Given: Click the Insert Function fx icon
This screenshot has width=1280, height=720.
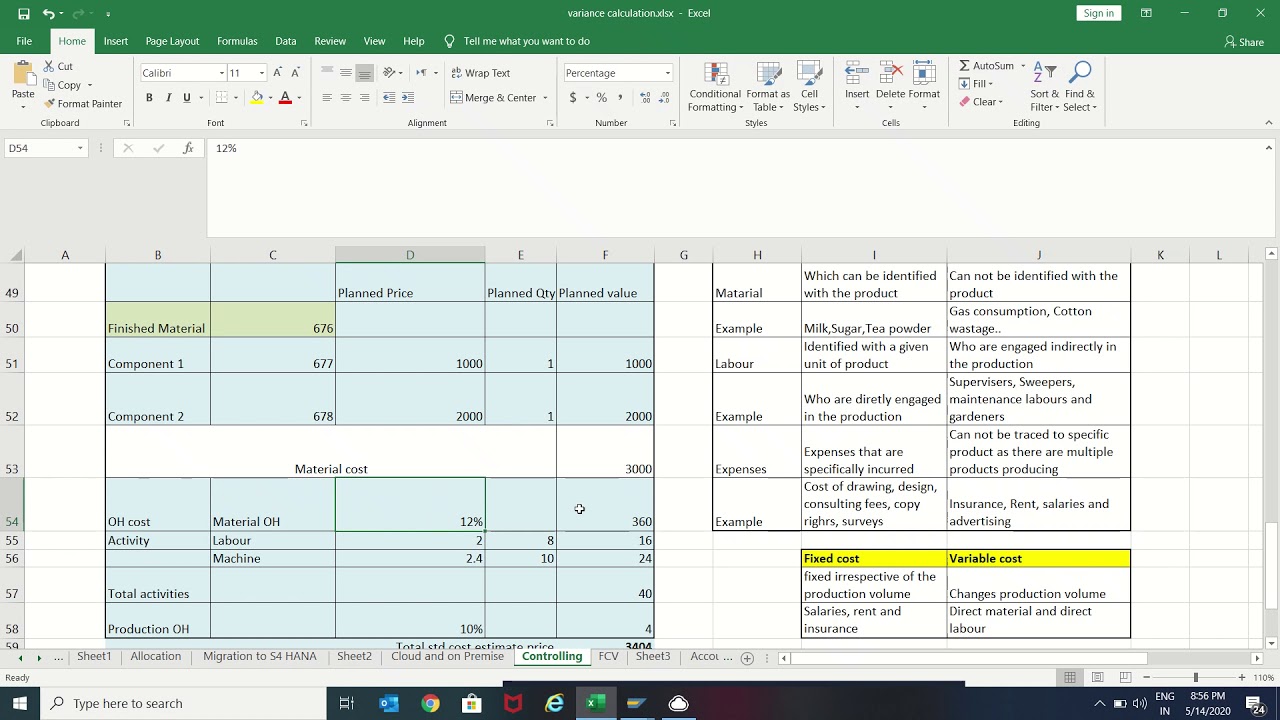Looking at the screenshot, I should click(188, 148).
